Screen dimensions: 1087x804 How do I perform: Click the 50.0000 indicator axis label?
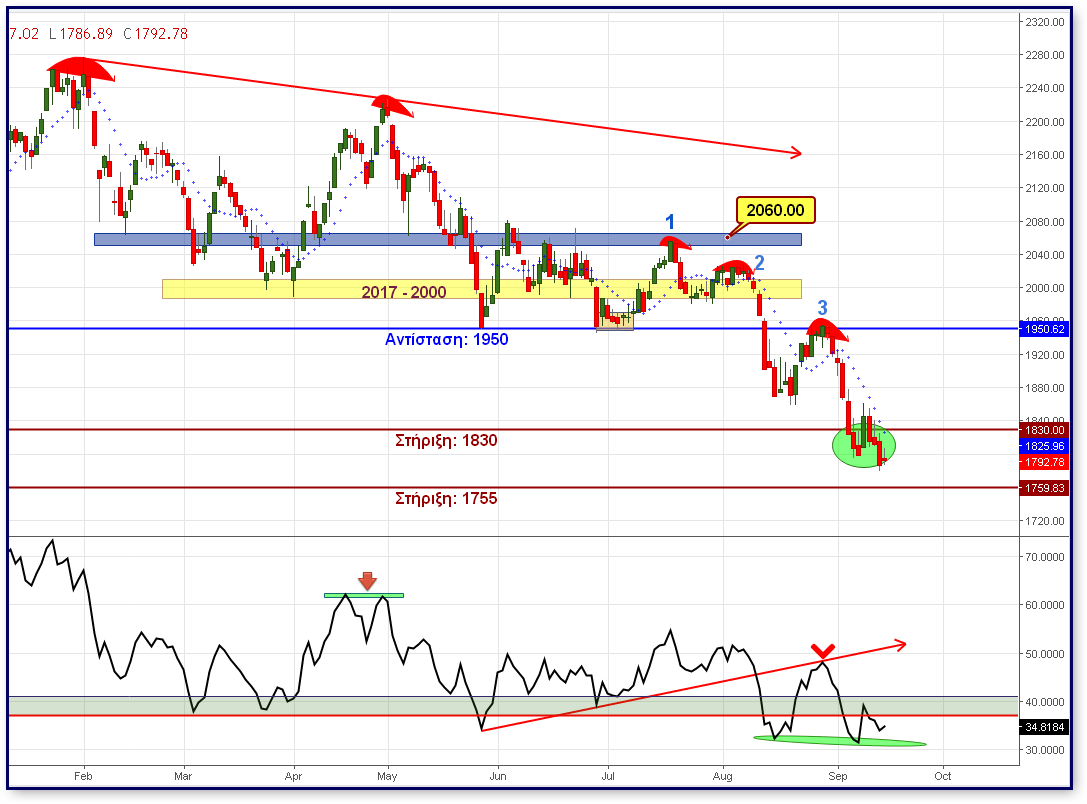[1045, 654]
